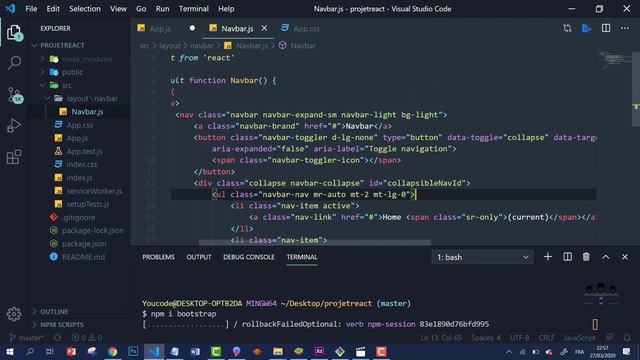This screenshot has width=640, height=360.
Task: Open index.css in the explorer
Action: pos(82,164)
